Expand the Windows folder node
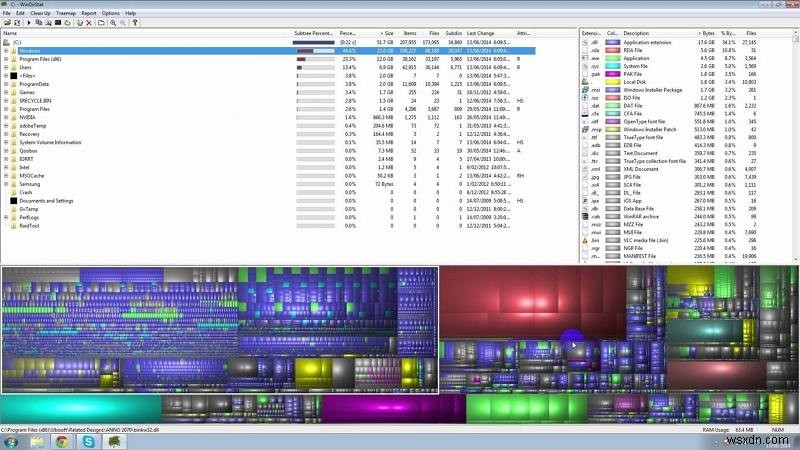 click(x=6, y=51)
